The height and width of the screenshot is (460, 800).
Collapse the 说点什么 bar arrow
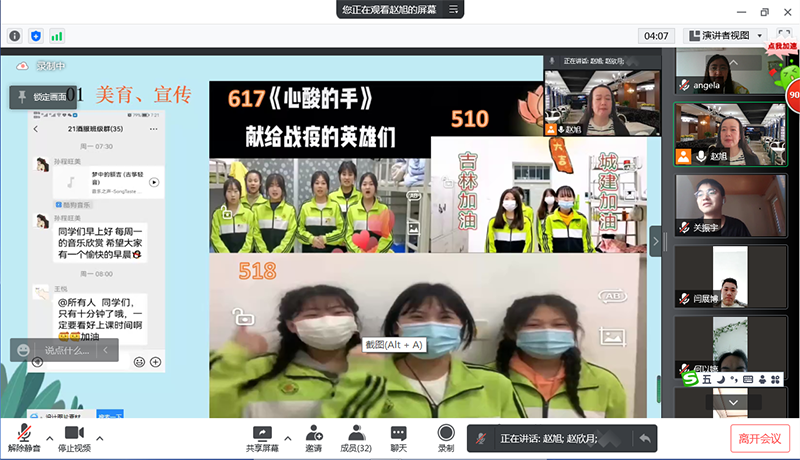pyautogui.click(x=106, y=350)
